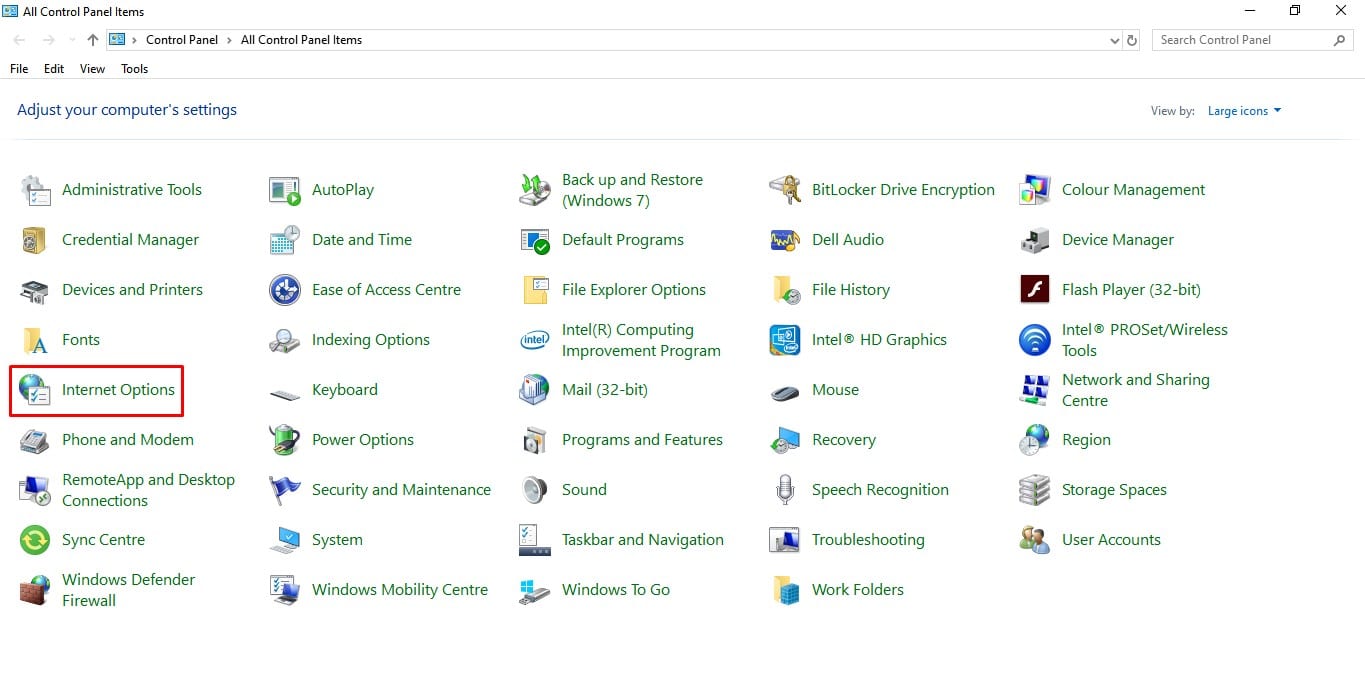Open the Speech Recognition microphone icon

785,490
